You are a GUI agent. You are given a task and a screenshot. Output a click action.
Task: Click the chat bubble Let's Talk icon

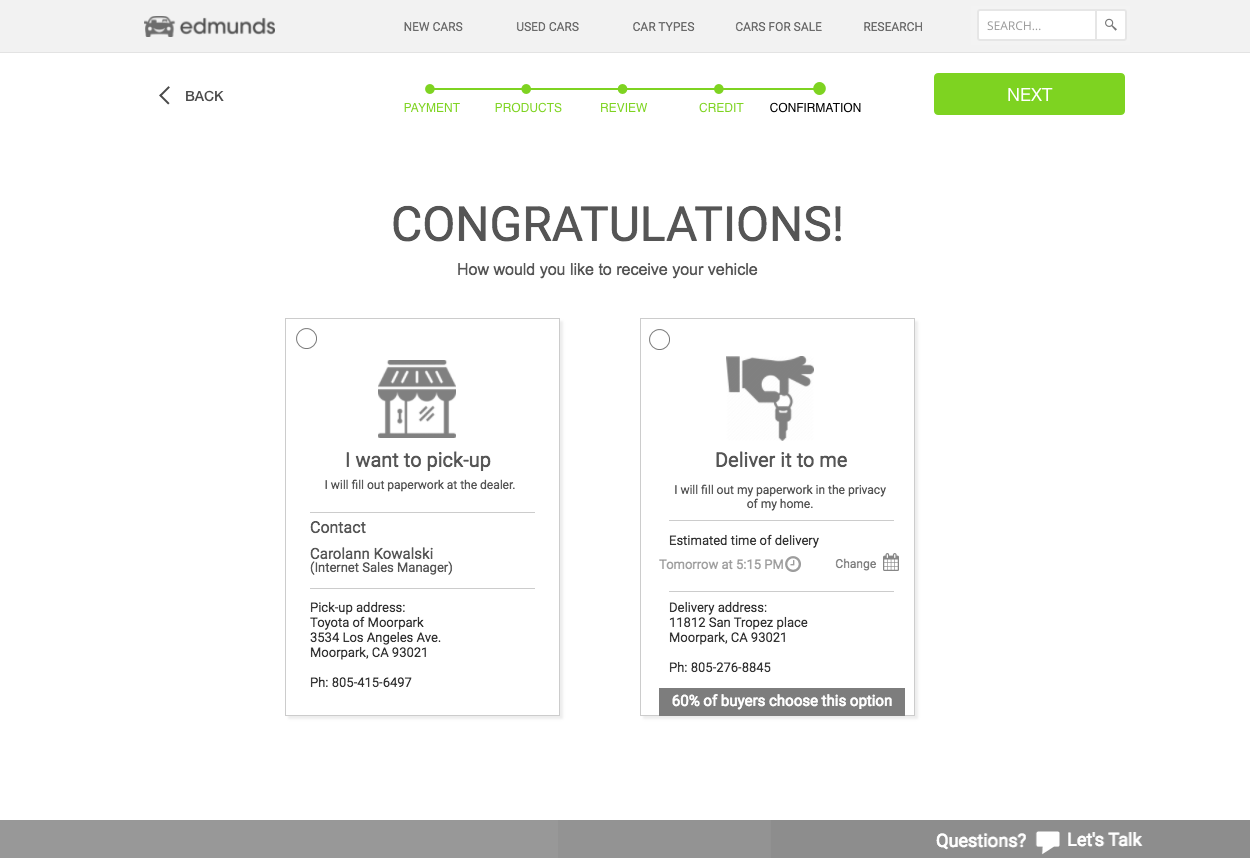coord(1047,841)
